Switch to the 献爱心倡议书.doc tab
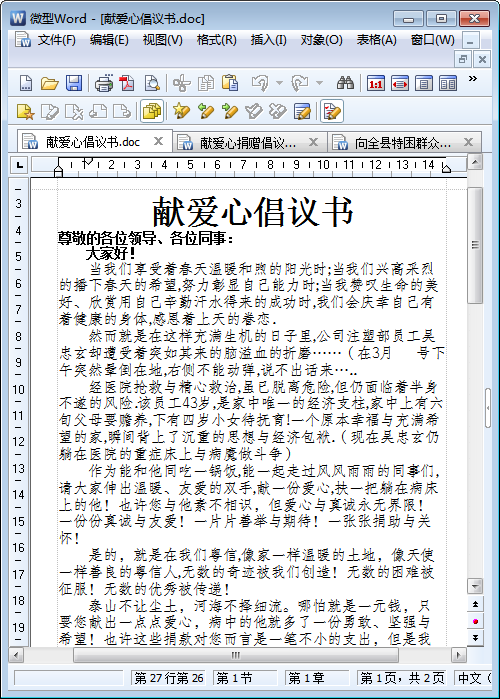The height and width of the screenshot is (699, 500). pyautogui.click(x=93, y=142)
